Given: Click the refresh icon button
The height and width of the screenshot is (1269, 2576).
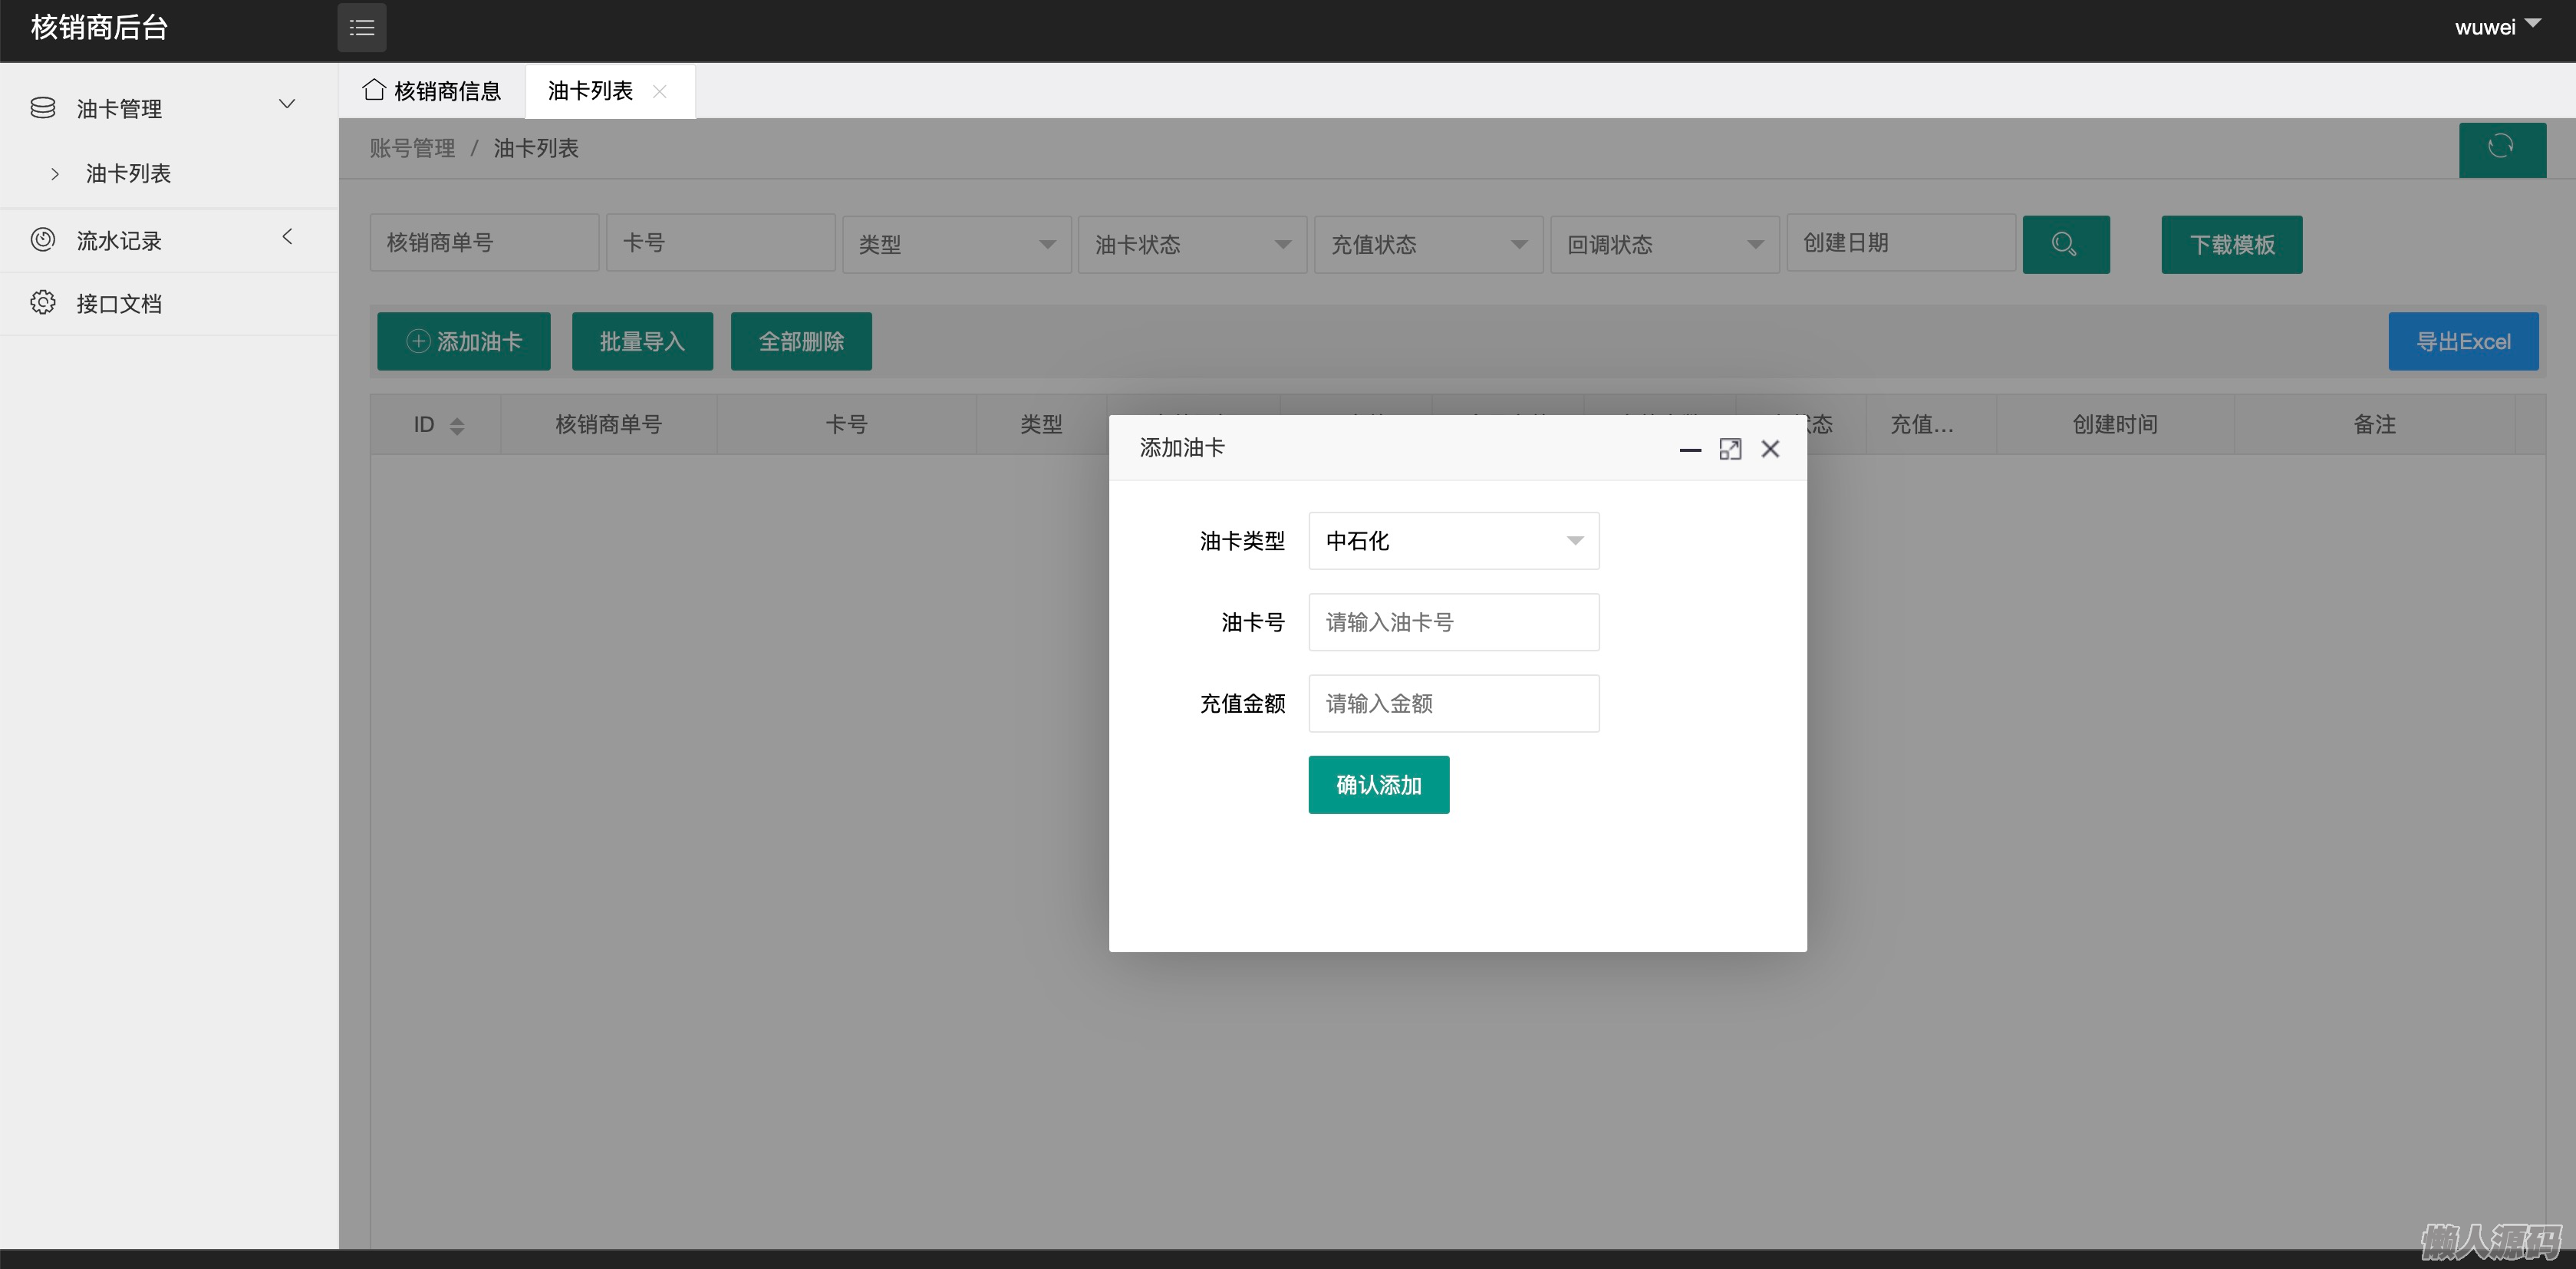Looking at the screenshot, I should (x=2501, y=148).
